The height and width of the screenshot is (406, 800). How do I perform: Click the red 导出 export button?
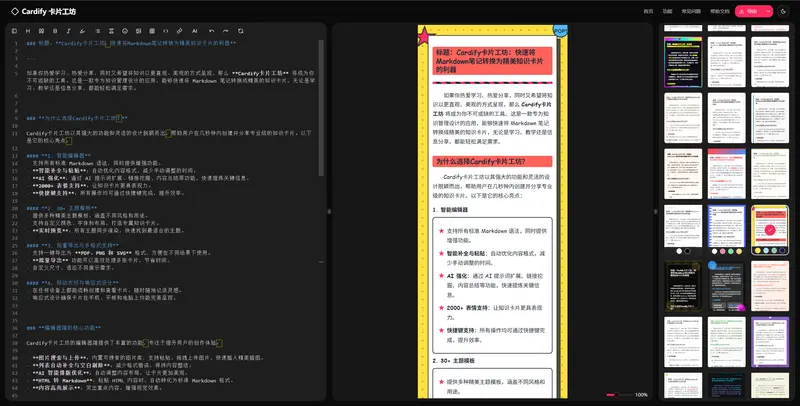click(x=749, y=11)
